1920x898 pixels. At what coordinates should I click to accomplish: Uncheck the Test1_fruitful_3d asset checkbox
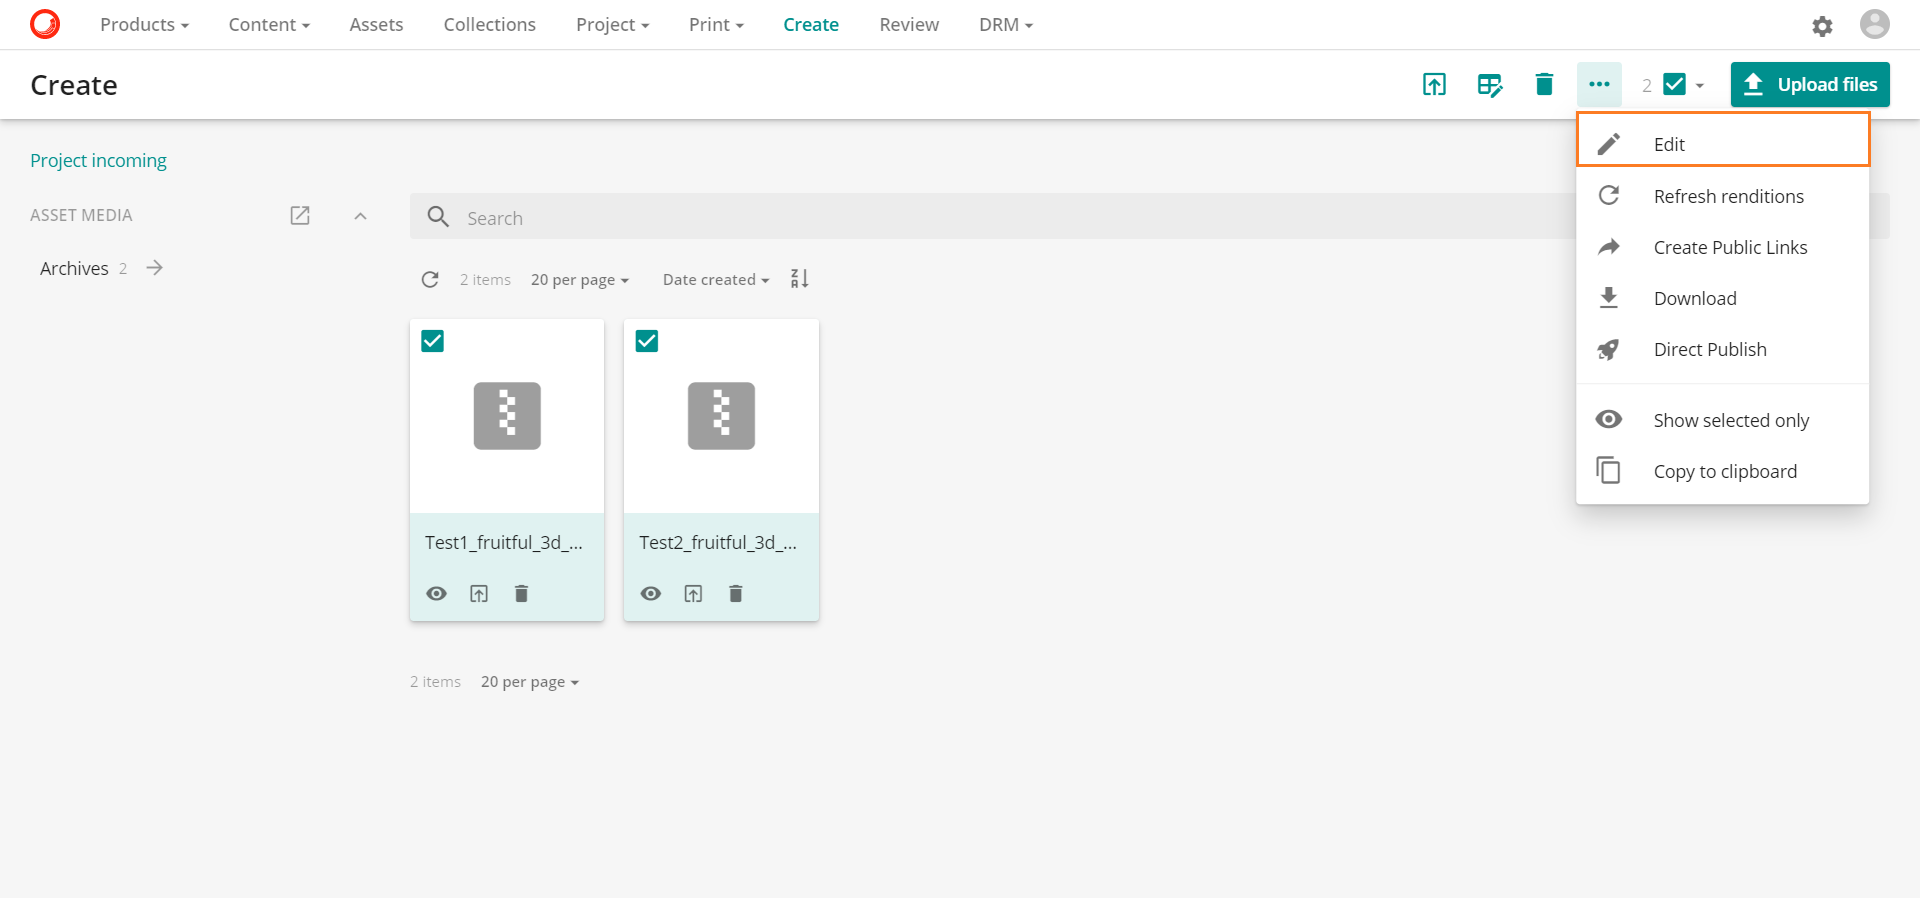pos(433,341)
